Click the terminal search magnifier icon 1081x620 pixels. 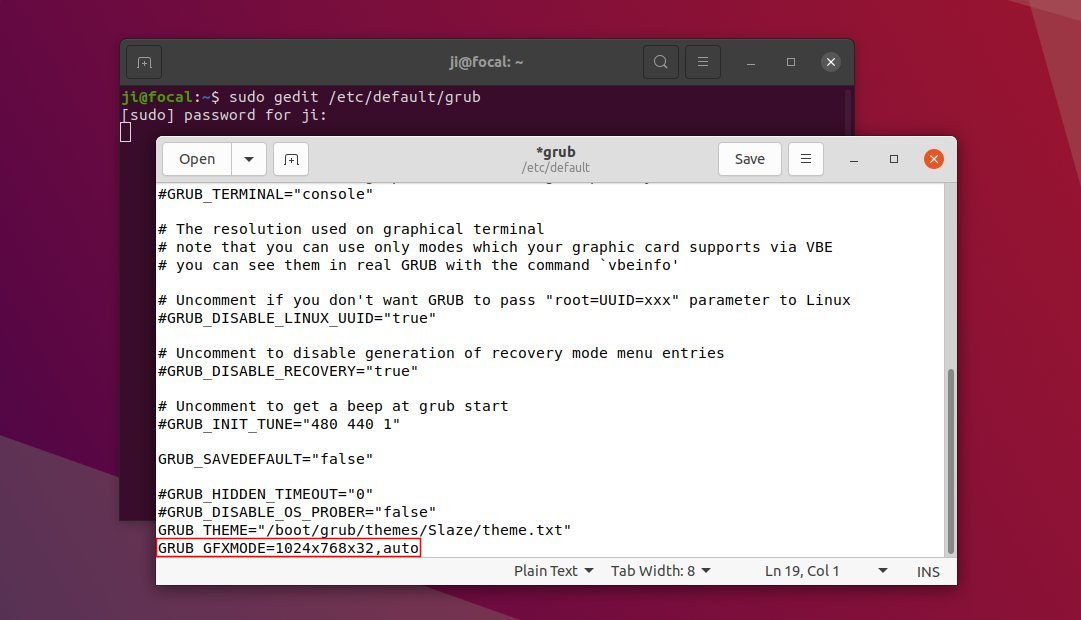pos(660,62)
